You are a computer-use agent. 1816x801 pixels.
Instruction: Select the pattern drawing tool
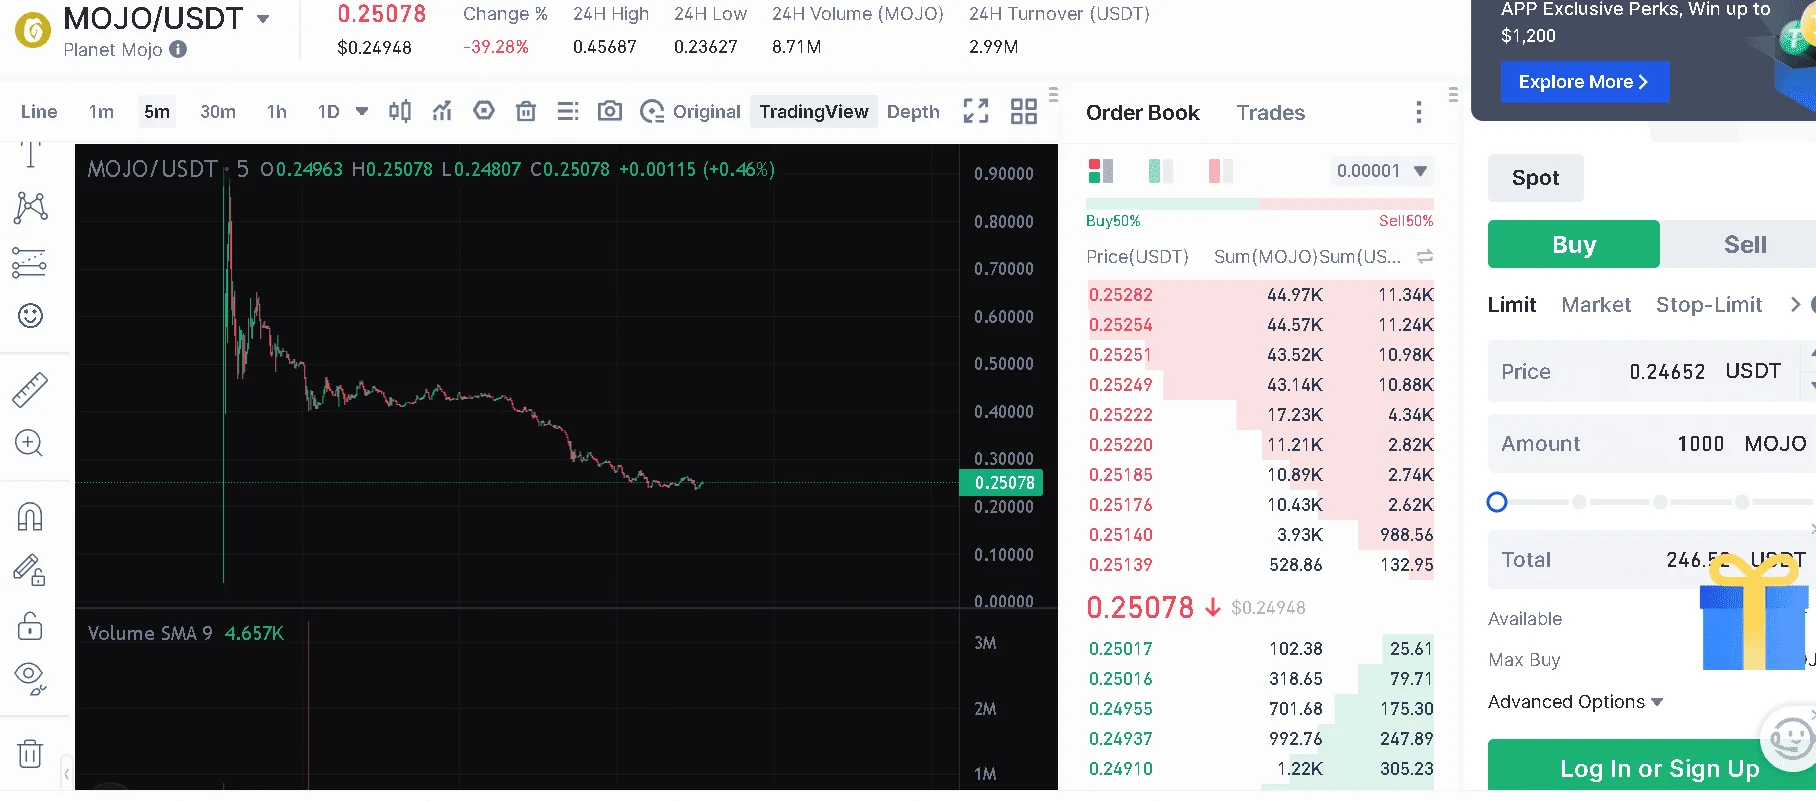(x=31, y=207)
